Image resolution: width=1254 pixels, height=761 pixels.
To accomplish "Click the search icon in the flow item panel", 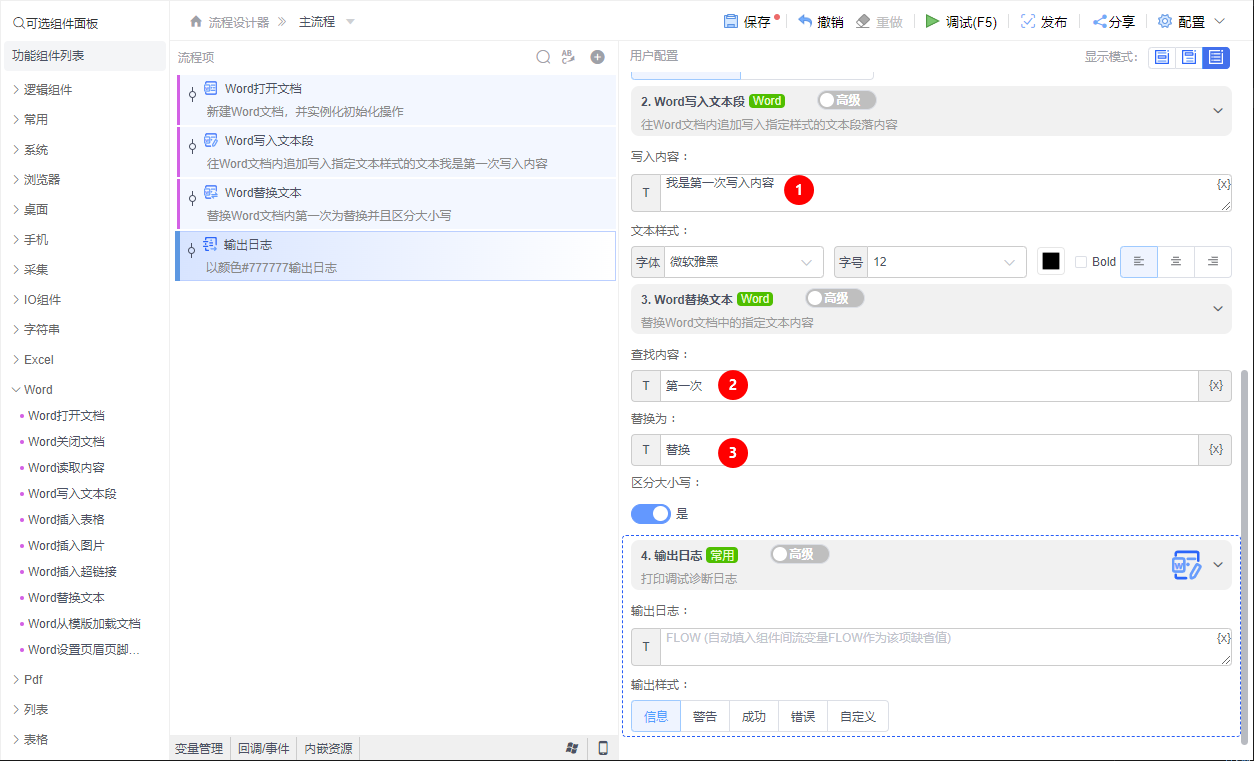I will [543, 57].
